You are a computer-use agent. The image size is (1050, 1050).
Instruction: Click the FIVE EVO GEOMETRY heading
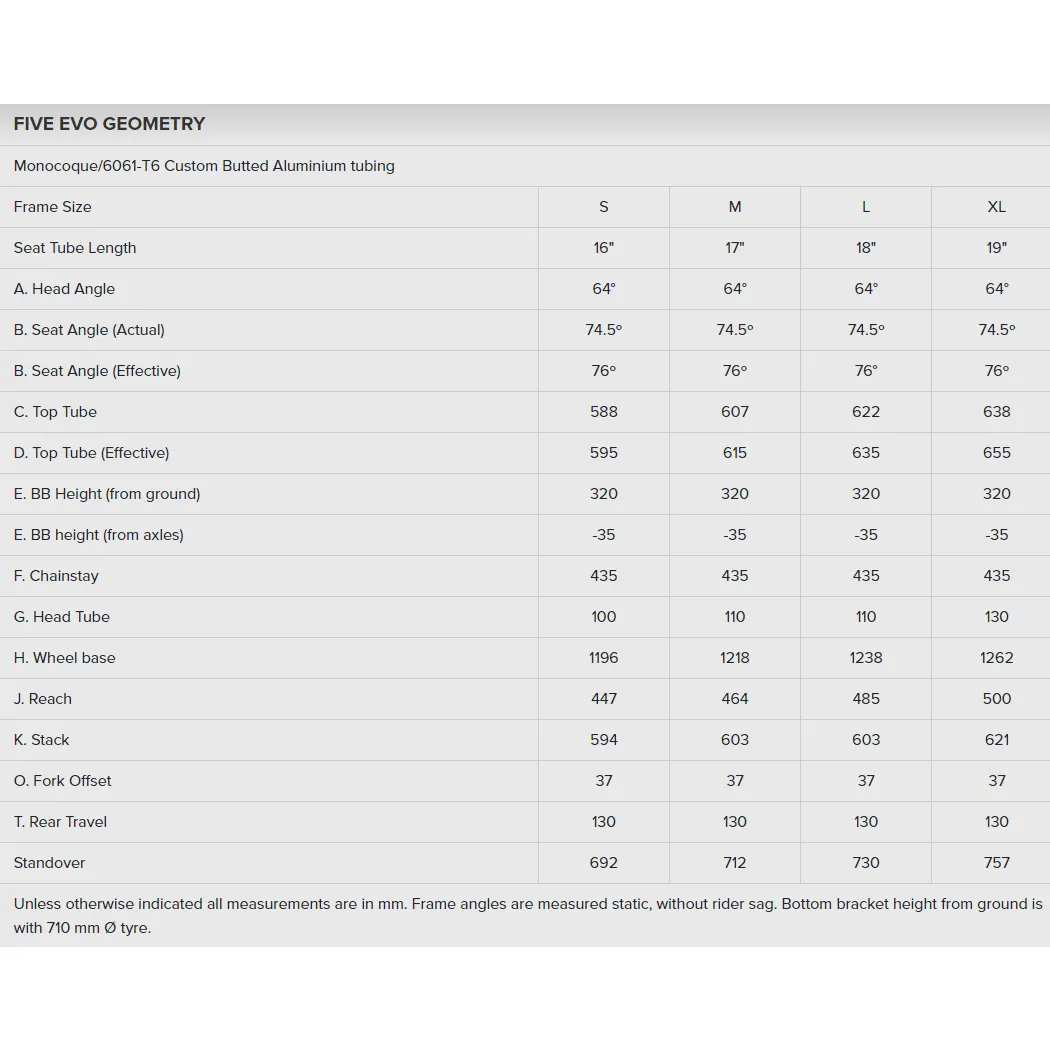109,124
